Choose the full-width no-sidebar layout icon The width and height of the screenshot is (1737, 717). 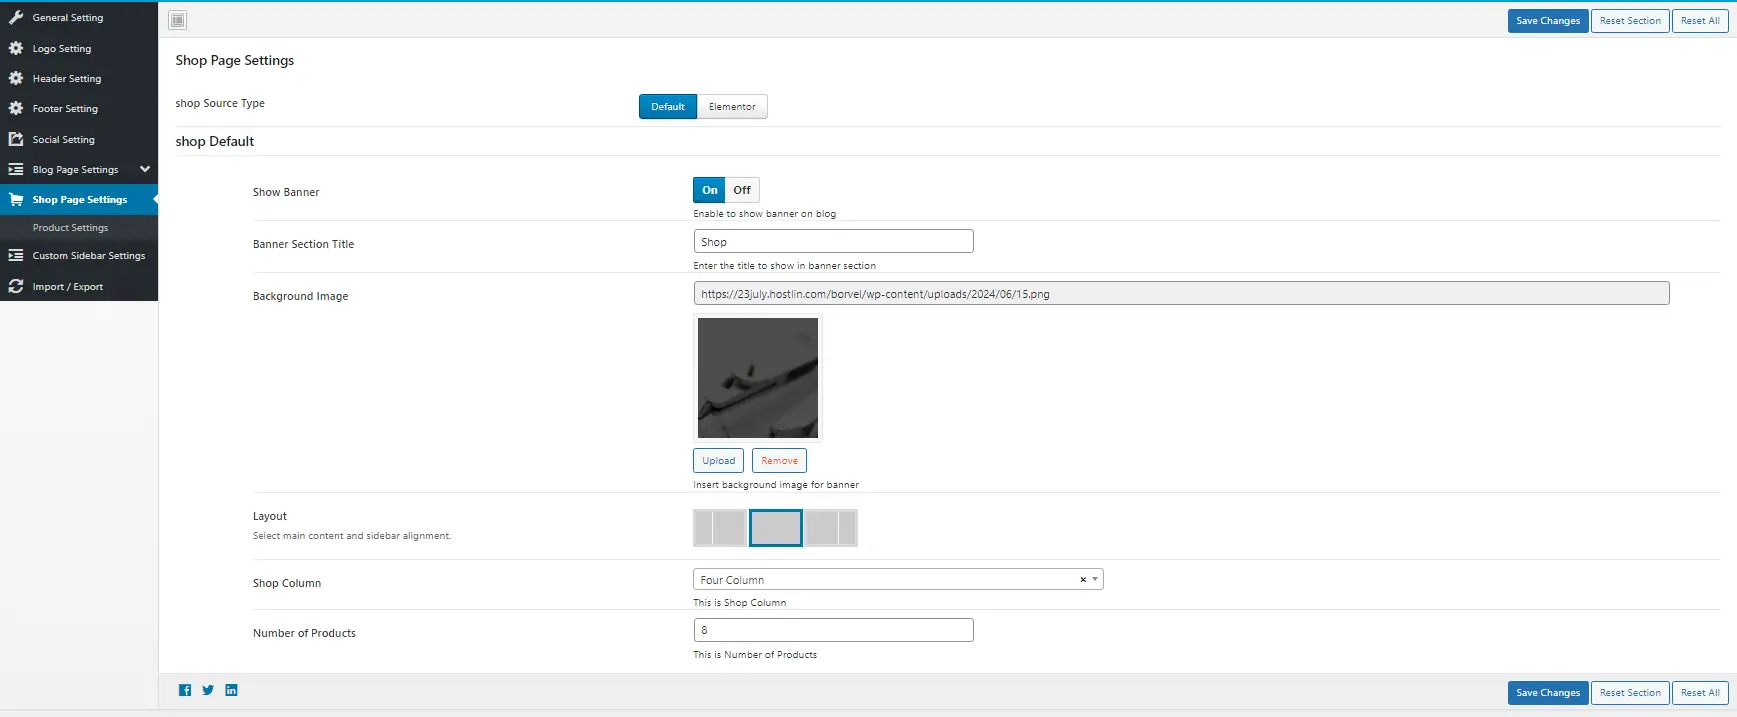[776, 528]
